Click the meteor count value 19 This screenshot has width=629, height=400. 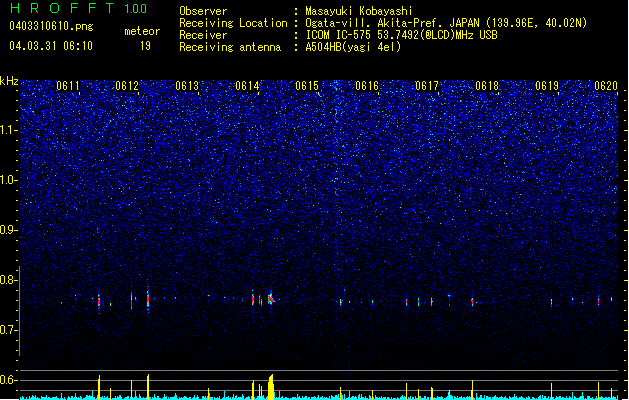(145, 46)
